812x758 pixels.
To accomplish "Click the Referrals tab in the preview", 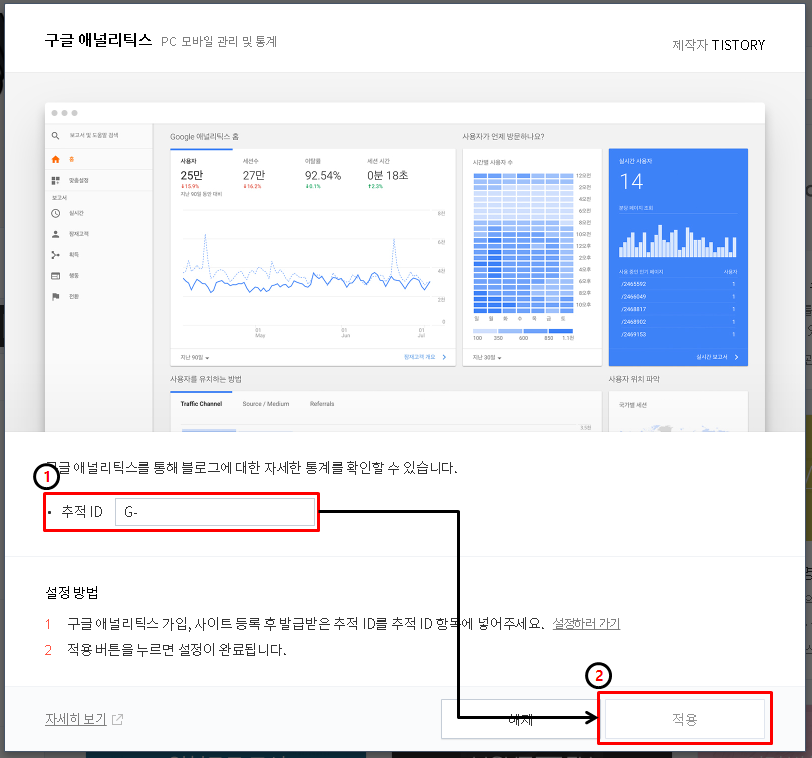I will pos(322,404).
